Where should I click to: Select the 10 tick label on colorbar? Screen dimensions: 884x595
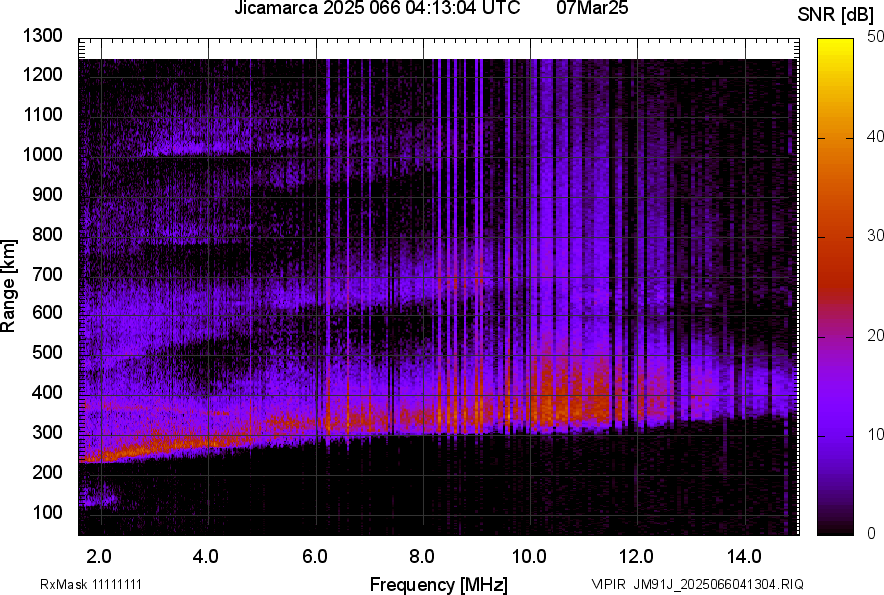click(875, 434)
